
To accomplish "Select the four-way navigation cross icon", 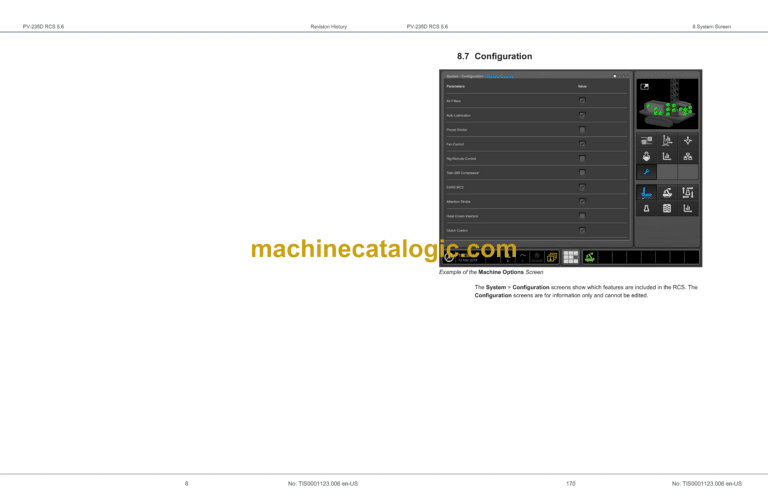I will tap(688, 141).
